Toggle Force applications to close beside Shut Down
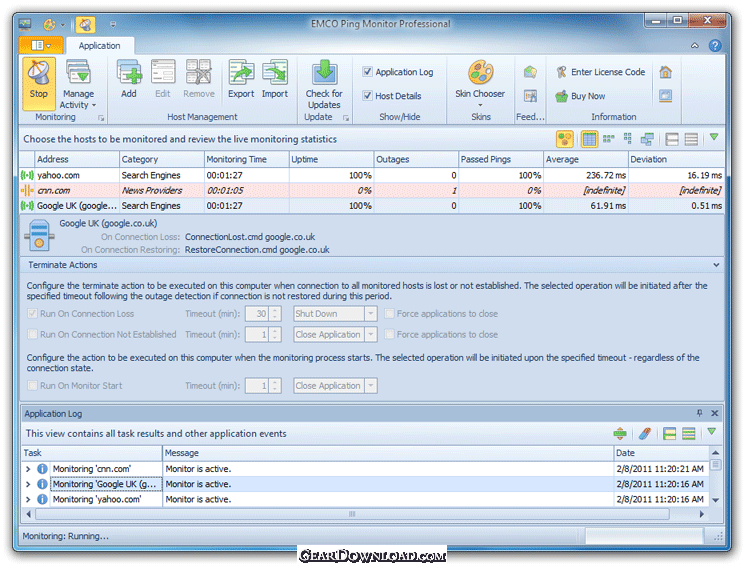Image resolution: width=744 pixels, height=564 pixels. (389, 314)
